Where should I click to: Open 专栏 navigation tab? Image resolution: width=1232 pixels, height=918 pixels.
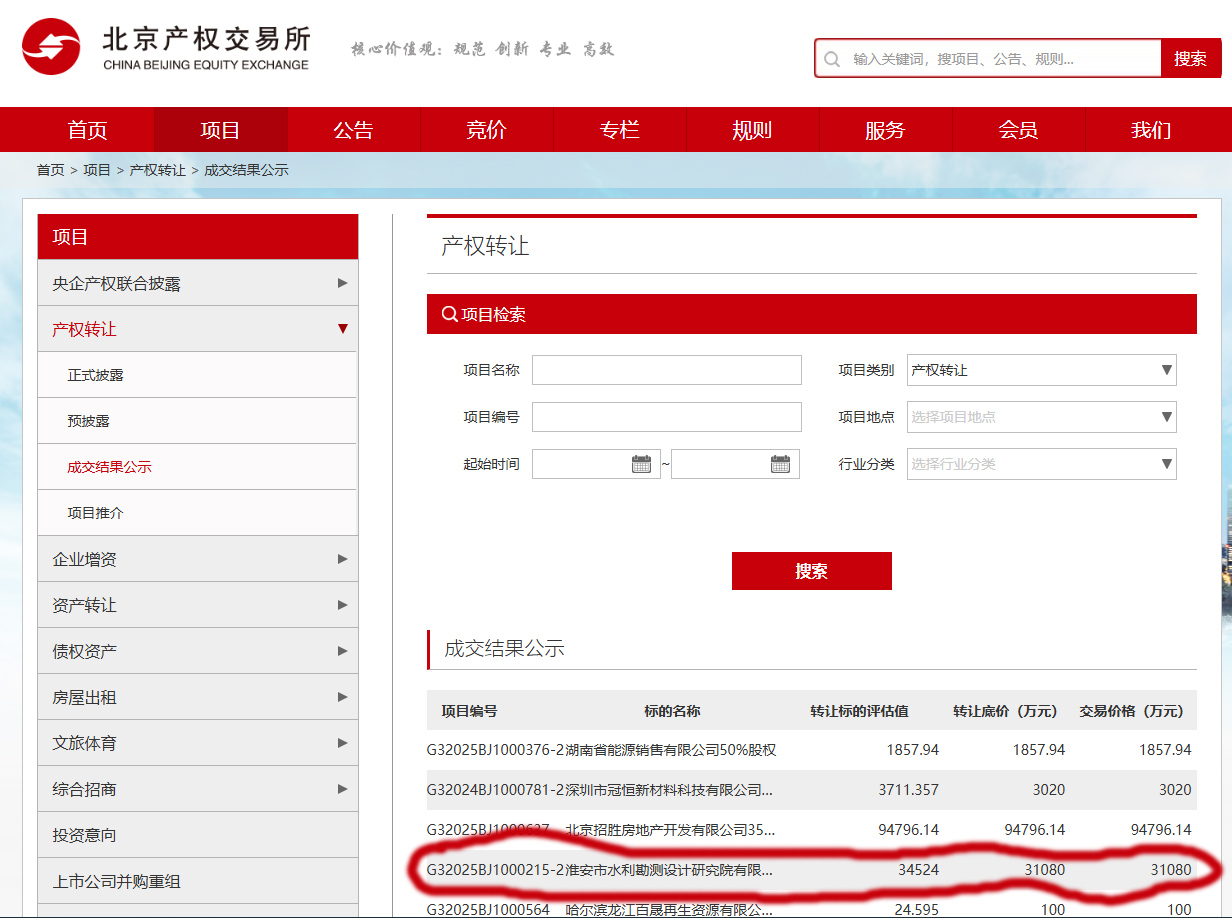pyautogui.click(x=619, y=130)
